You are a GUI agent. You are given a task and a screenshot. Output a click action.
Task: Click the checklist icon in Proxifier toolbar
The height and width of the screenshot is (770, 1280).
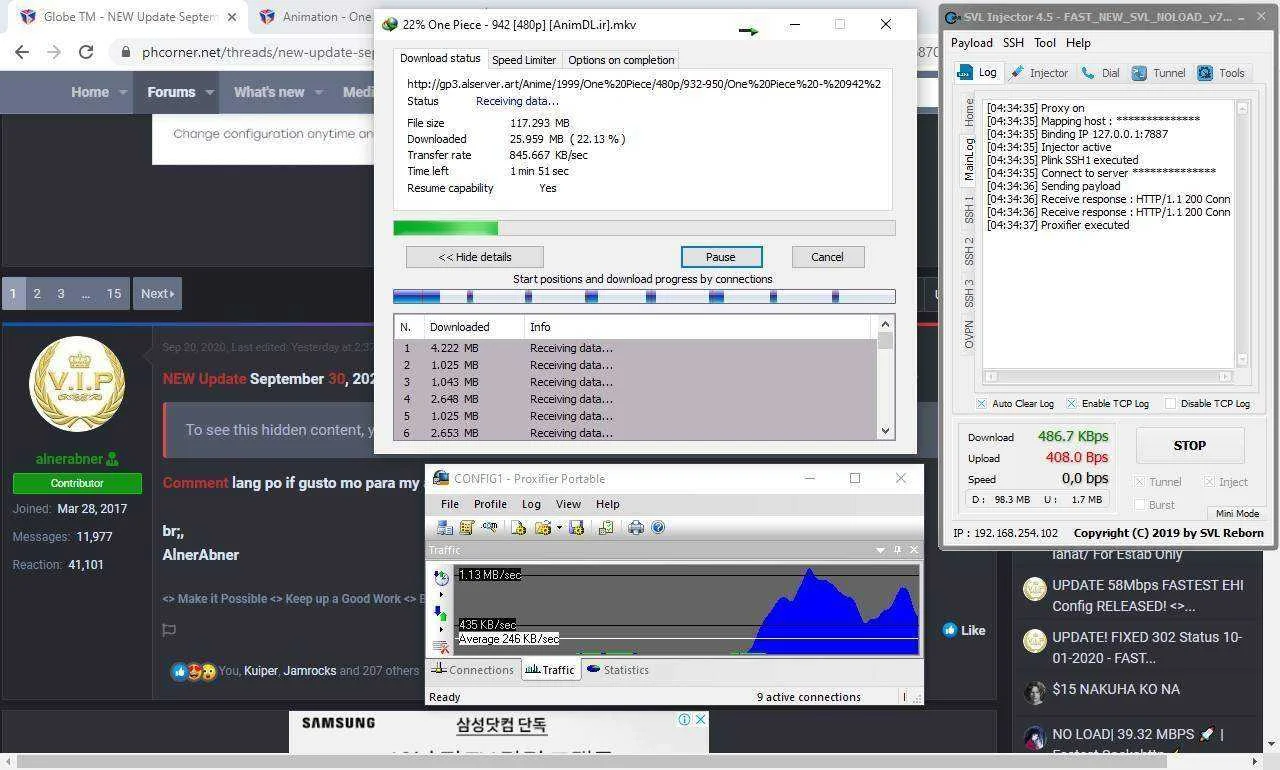pos(606,528)
